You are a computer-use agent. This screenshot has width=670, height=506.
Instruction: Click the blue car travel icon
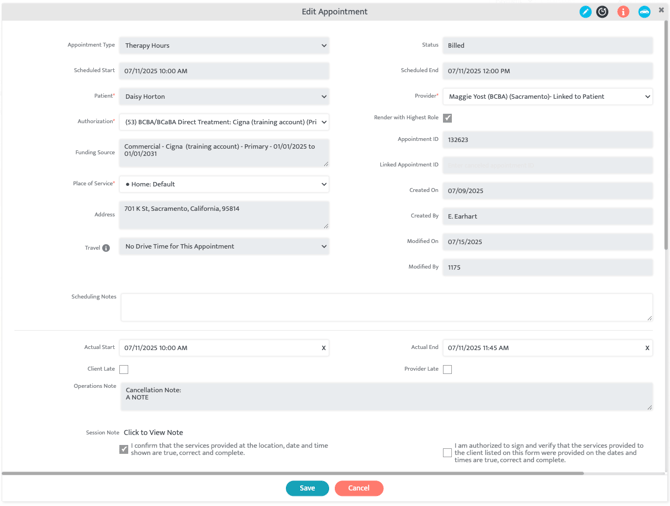[644, 12]
